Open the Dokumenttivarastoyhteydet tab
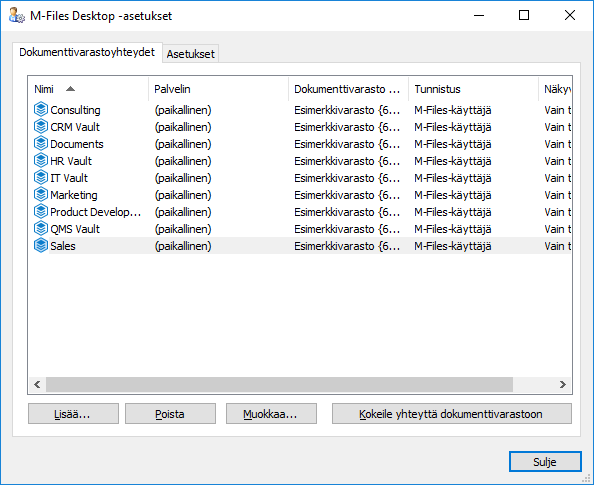Image resolution: width=594 pixels, height=485 pixels. [87, 52]
